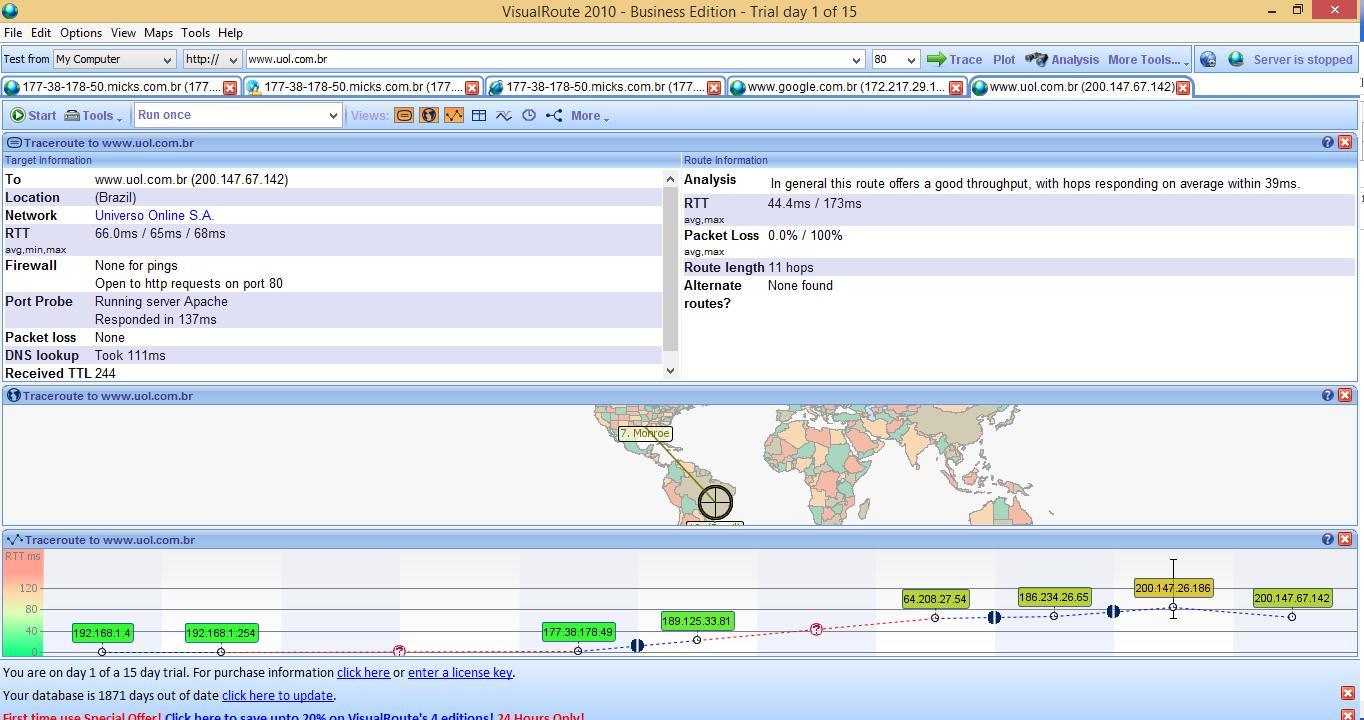Click here to update database link
Image resolution: width=1364 pixels, height=720 pixels.
tap(277, 695)
